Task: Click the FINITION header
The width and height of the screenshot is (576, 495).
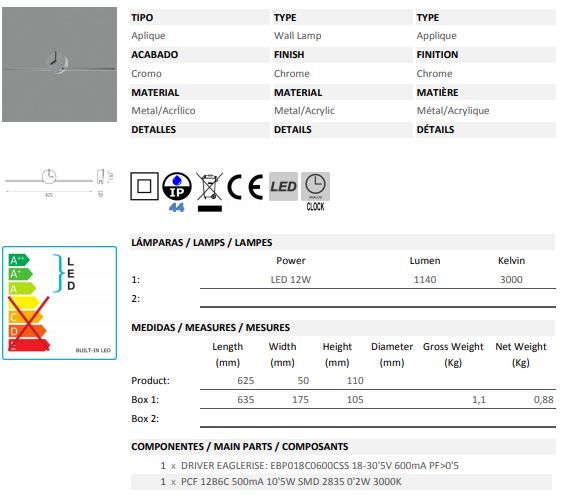Action: click(437, 54)
